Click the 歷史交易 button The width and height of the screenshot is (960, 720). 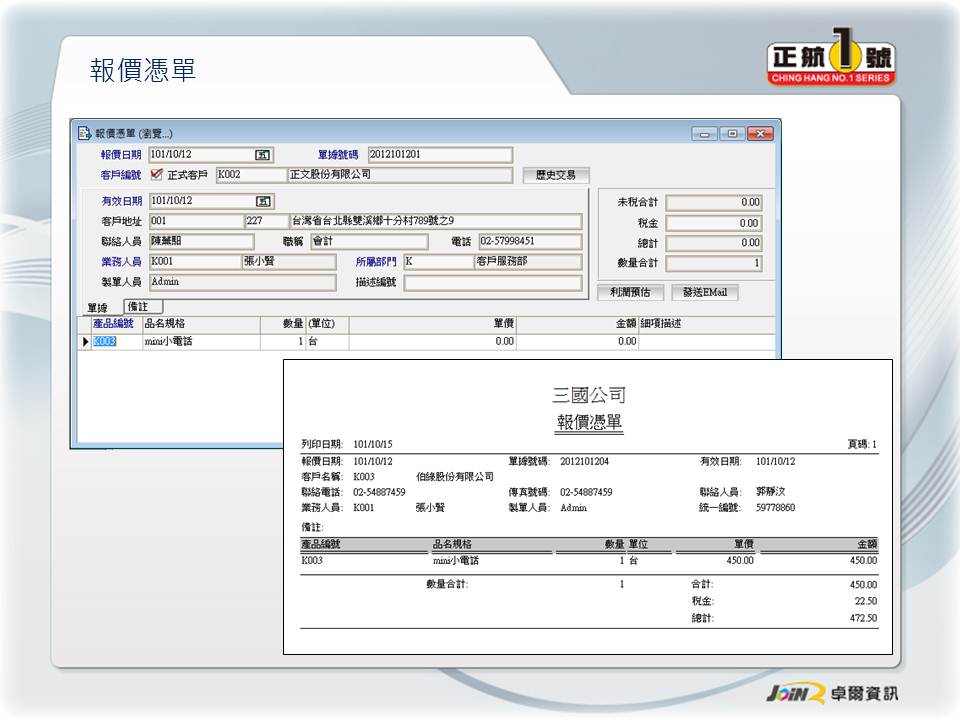point(555,175)
